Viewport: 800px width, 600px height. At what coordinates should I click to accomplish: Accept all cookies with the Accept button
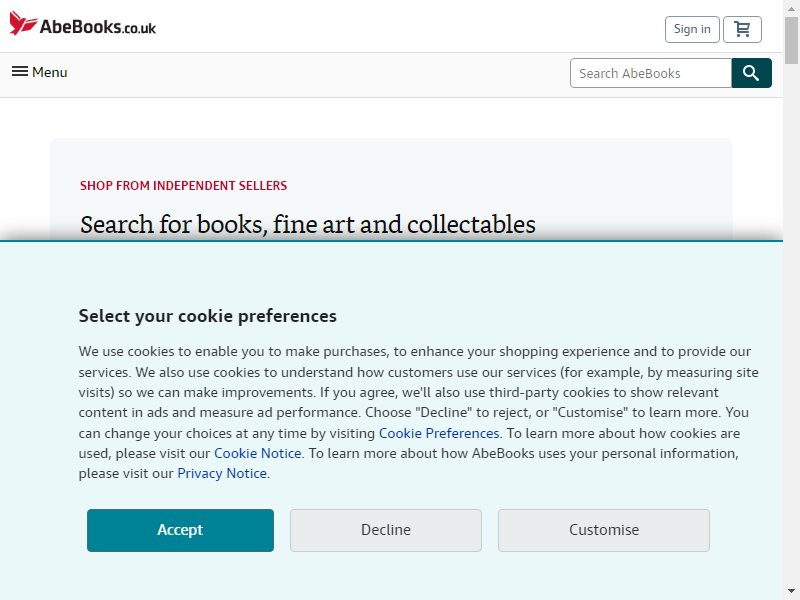tap(180, 530)
